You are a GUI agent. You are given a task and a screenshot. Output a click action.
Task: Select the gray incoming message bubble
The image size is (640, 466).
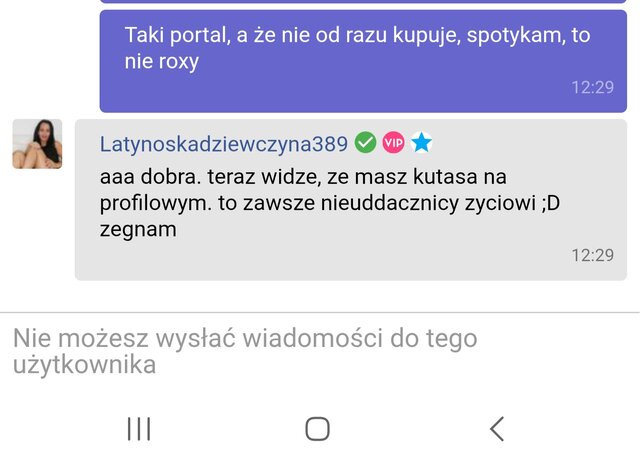[351, 200]
